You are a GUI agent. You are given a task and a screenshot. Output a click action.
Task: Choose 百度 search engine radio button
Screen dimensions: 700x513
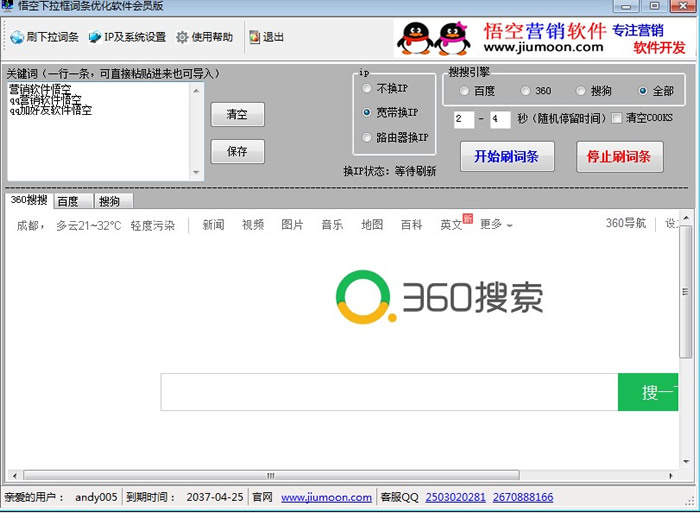pos(464,91)
